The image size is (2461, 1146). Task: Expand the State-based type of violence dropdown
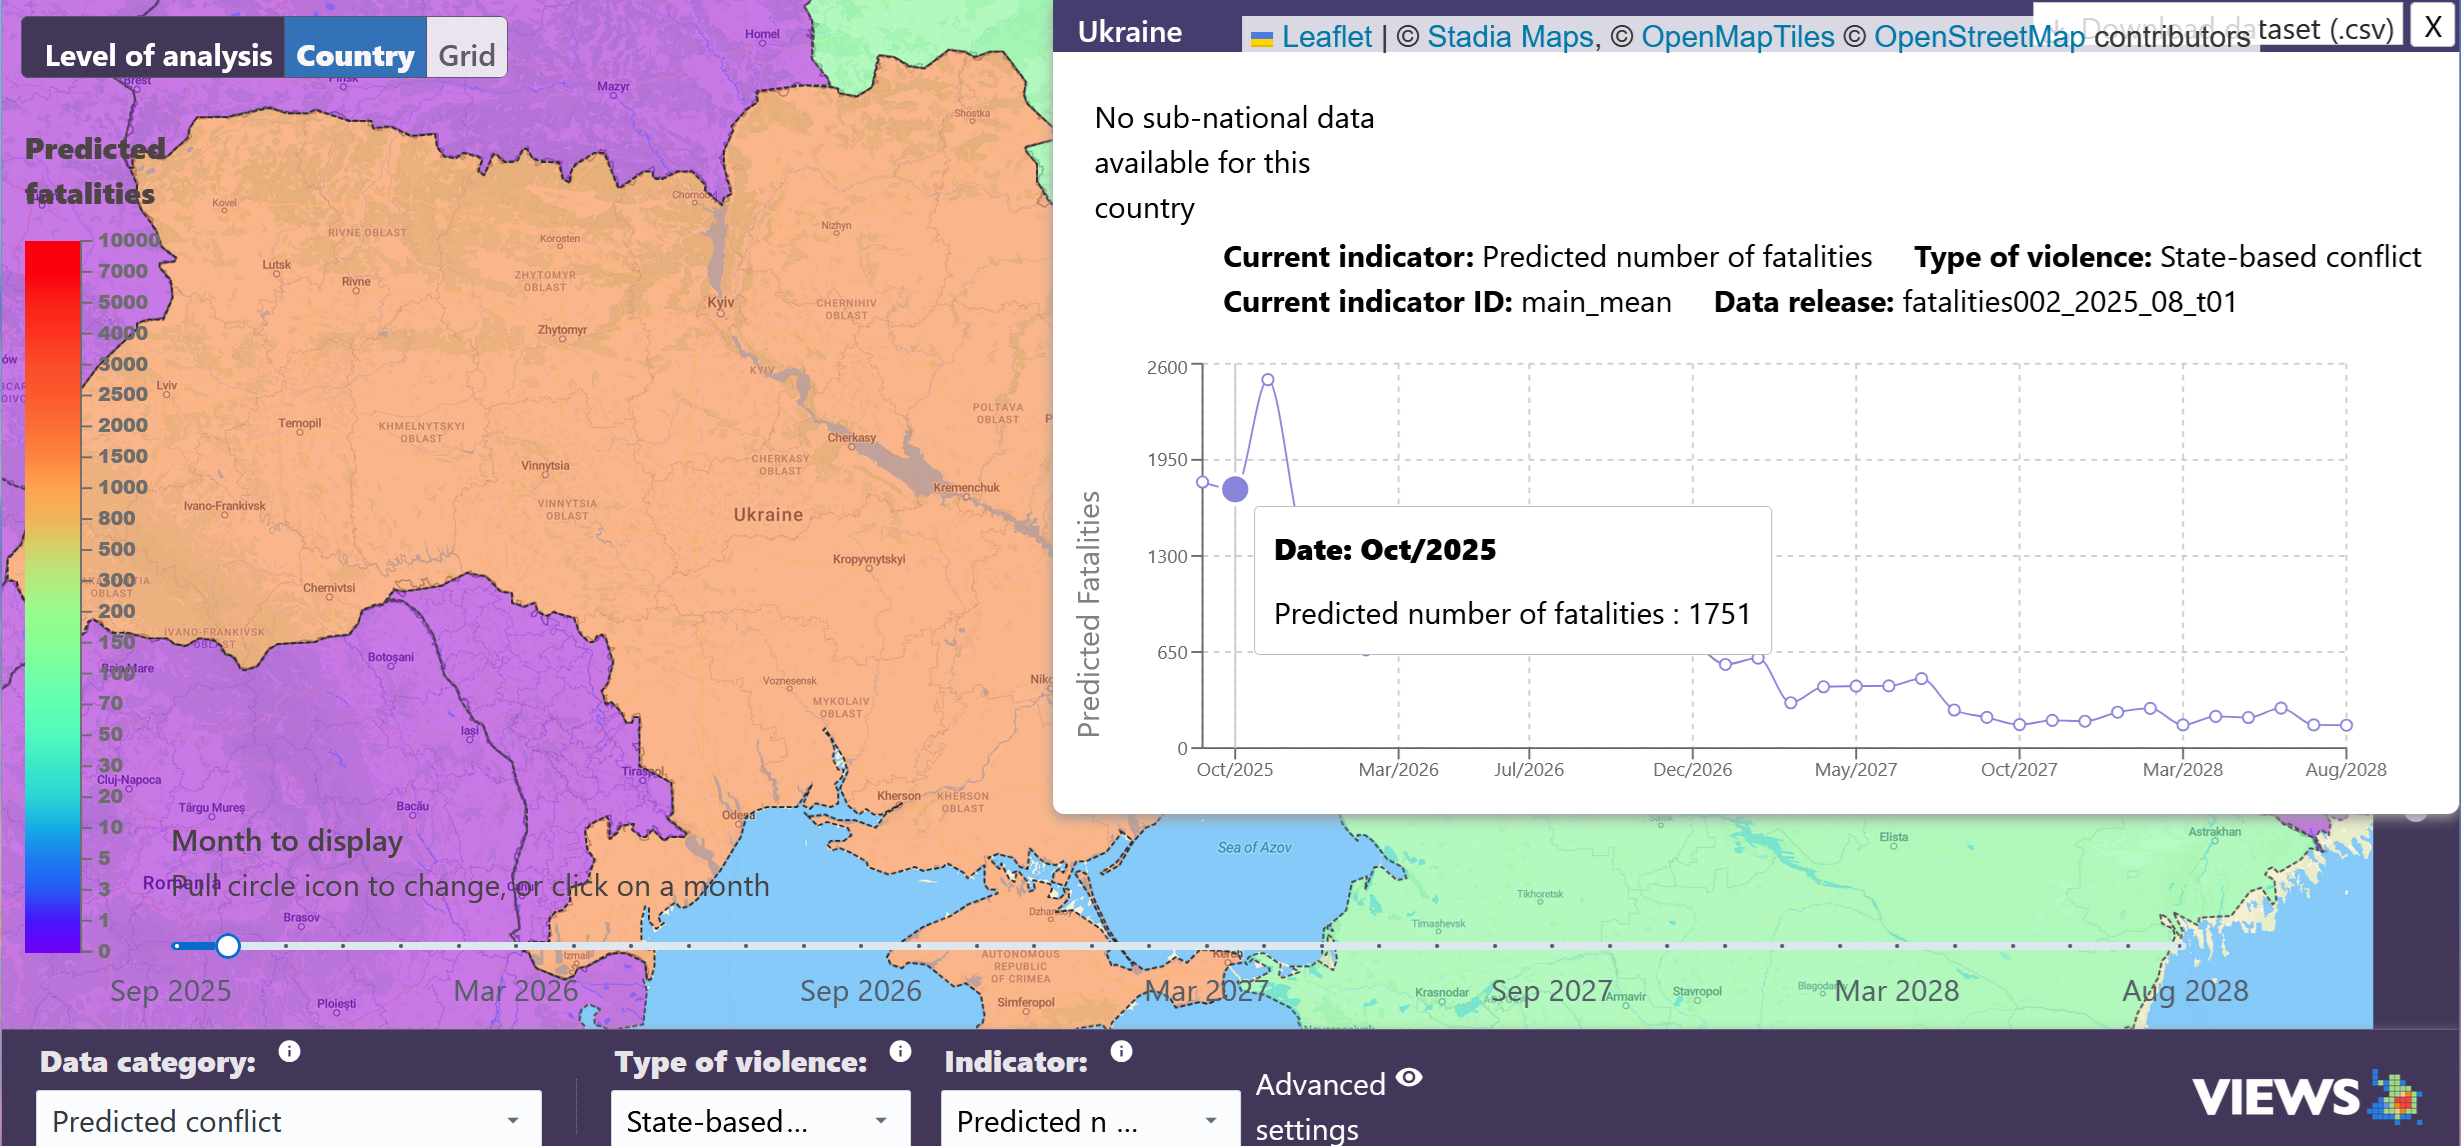[x=759, y=1121]
